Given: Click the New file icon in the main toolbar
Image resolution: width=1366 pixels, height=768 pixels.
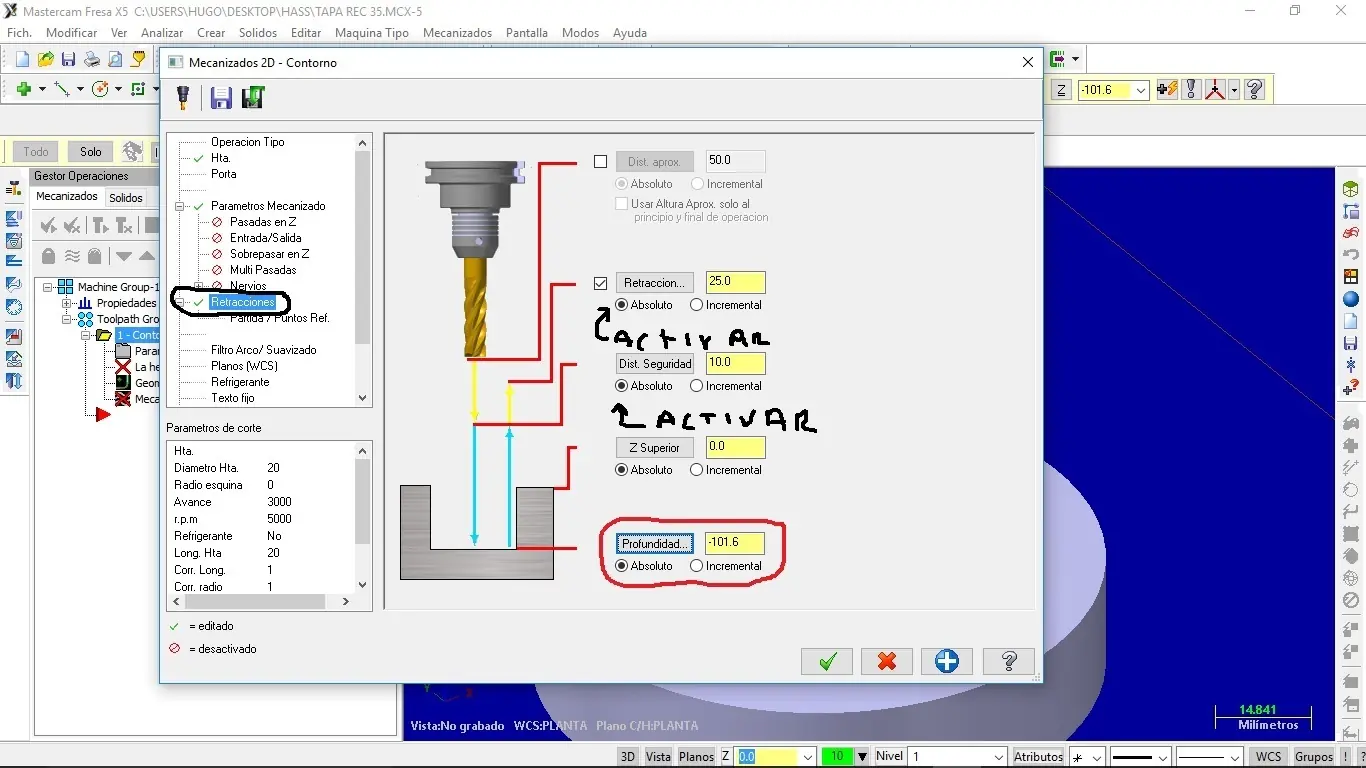Looking at the screenshot, I should pos(22,60).
